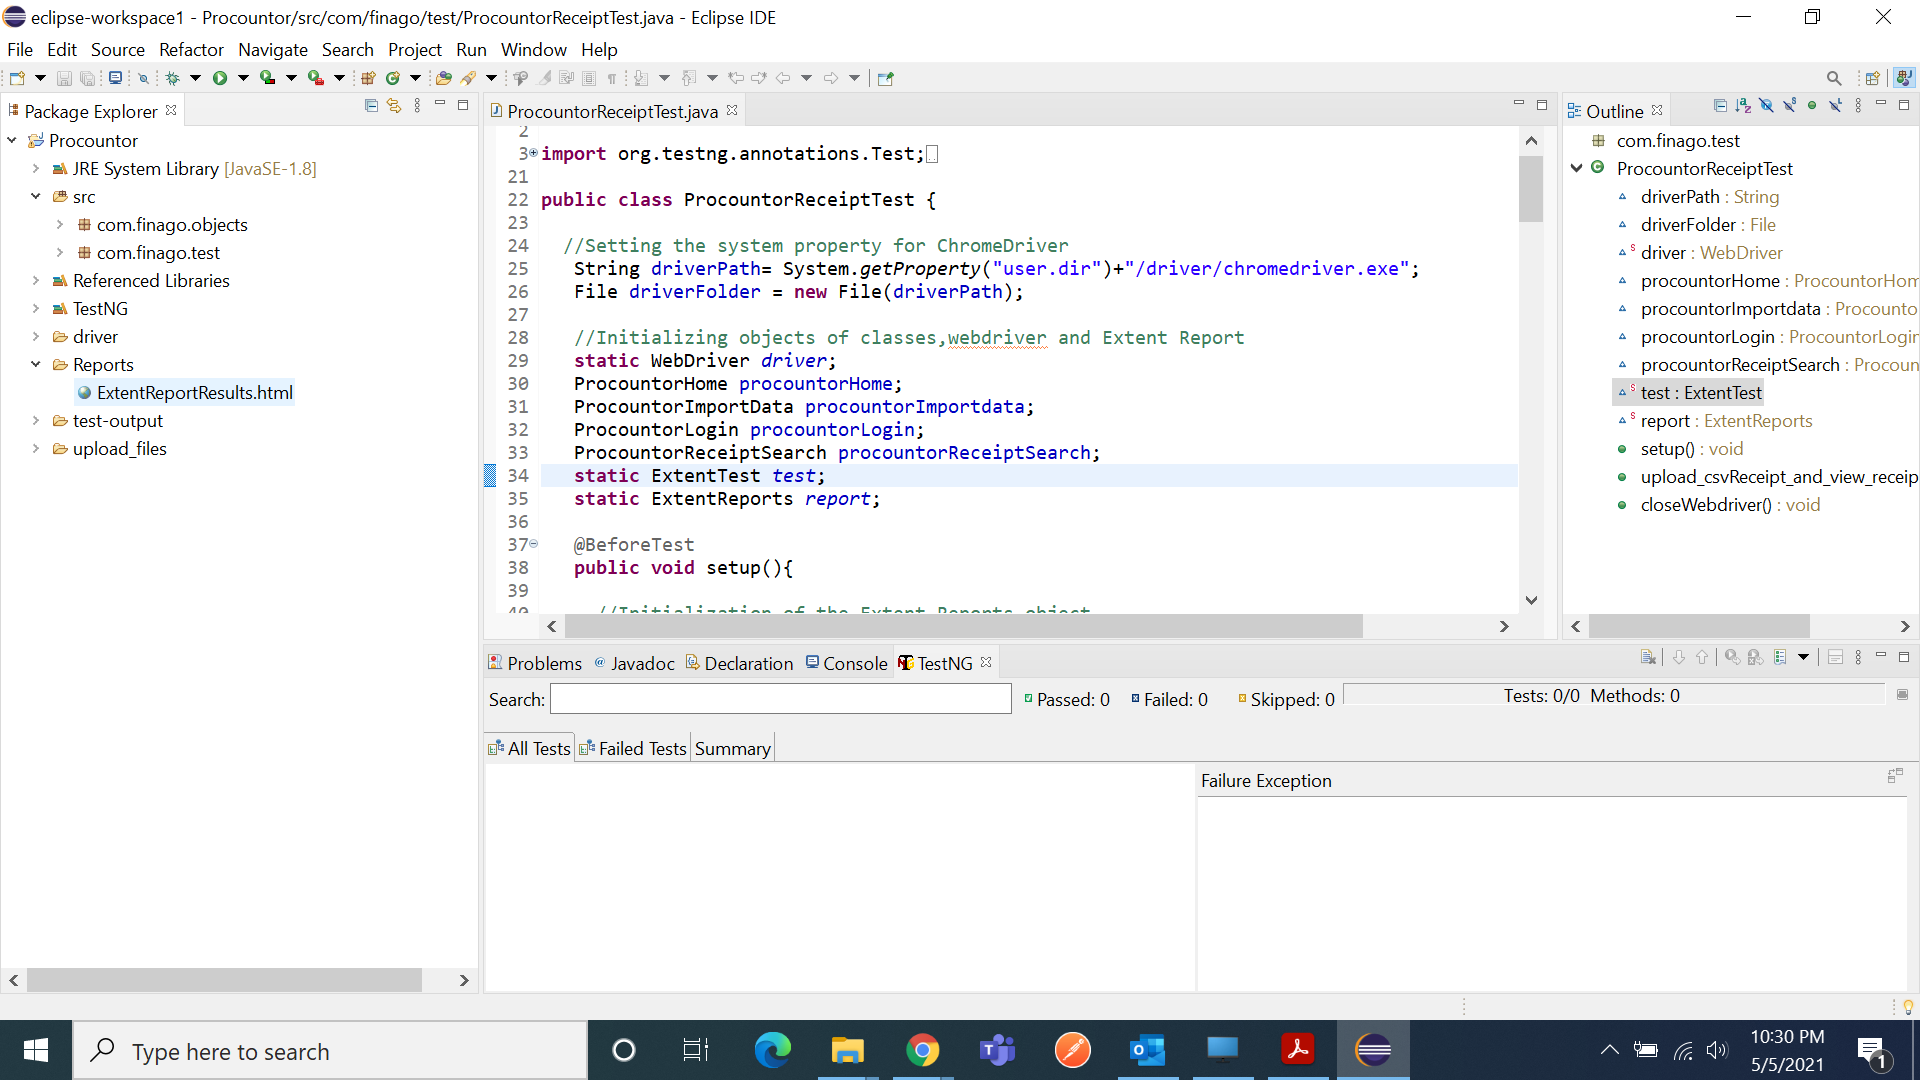
Task: Open the Run button dropdown arrow
Action: click(243, 78)
